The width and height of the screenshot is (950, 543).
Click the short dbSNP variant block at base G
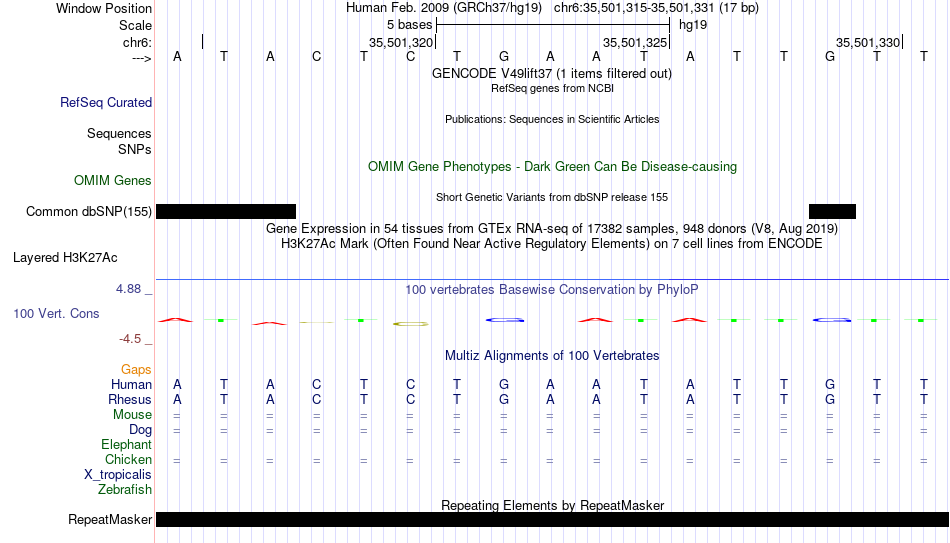point(832,212)
